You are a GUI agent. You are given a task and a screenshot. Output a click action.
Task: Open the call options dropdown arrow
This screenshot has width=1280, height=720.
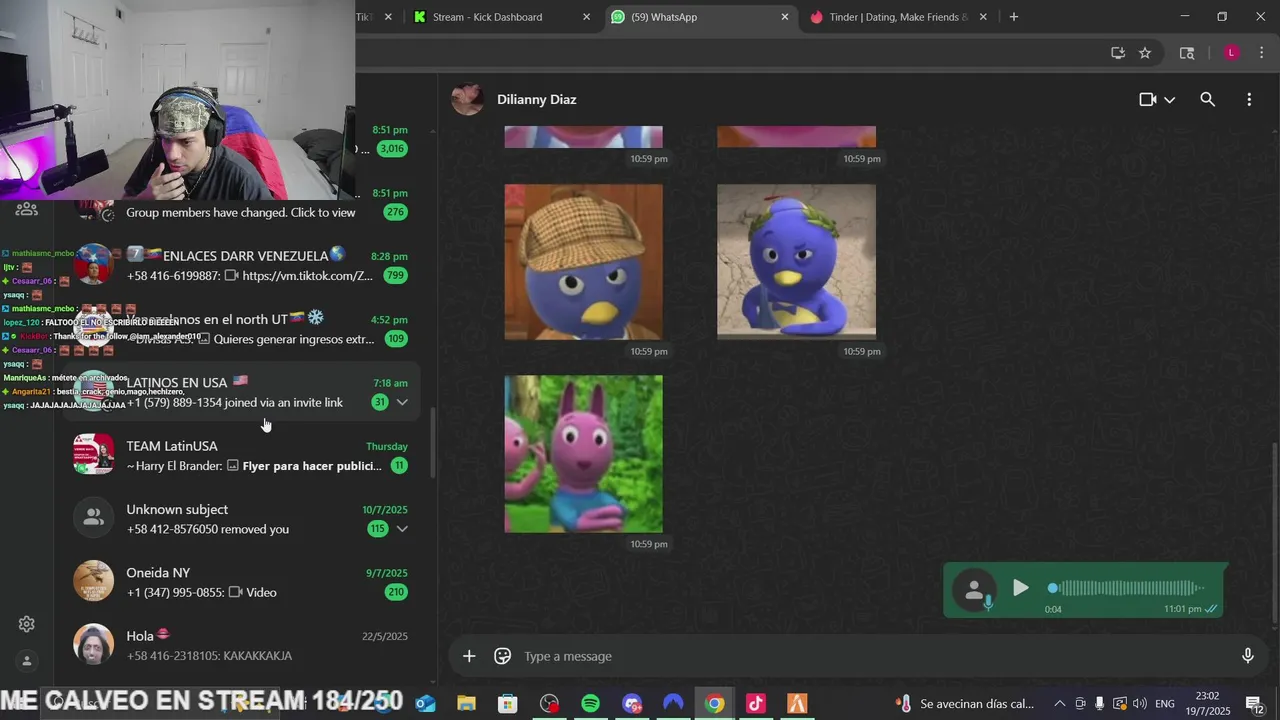click(x=1169, y=100)
